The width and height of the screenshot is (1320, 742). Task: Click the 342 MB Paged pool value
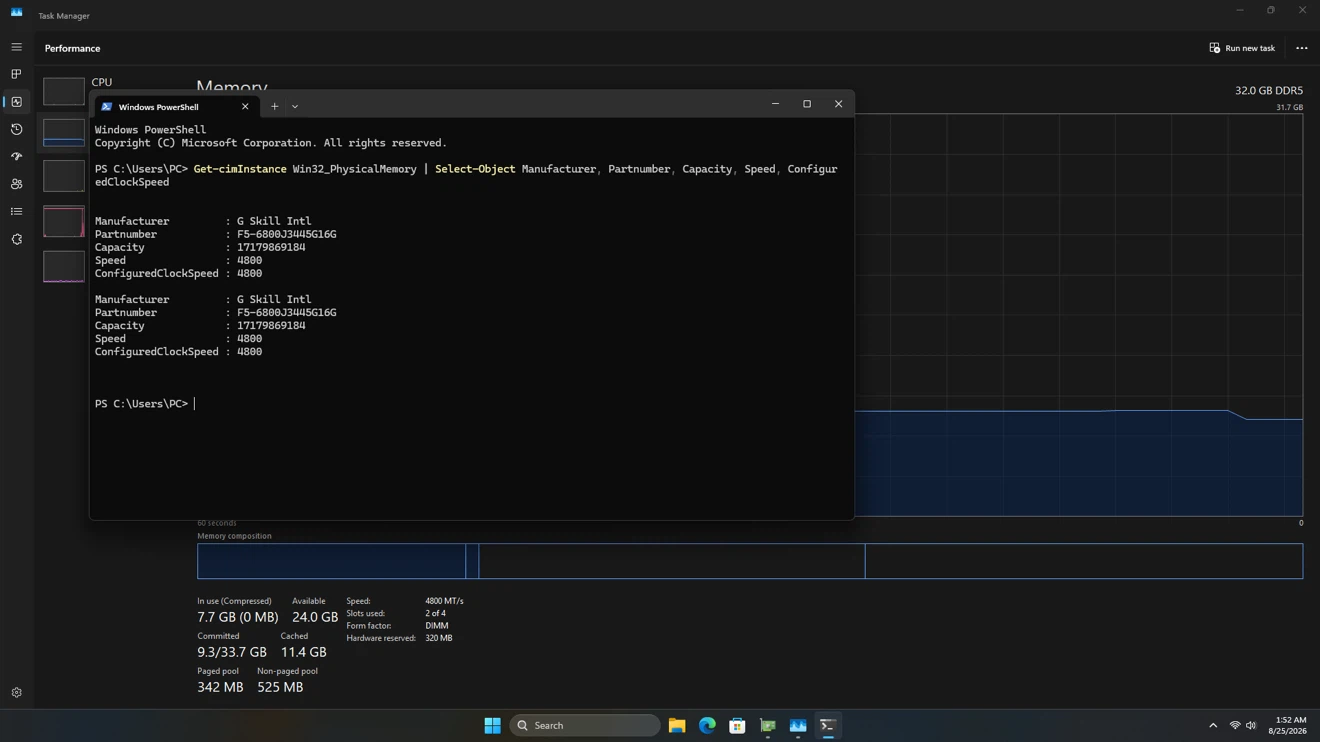tap(220, 687)
